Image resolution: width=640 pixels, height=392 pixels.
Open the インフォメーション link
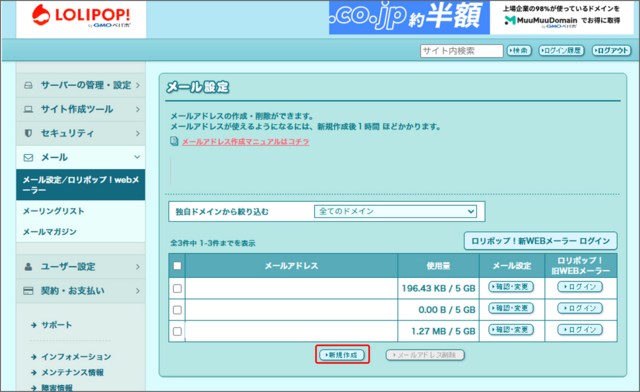pos(76,357)
